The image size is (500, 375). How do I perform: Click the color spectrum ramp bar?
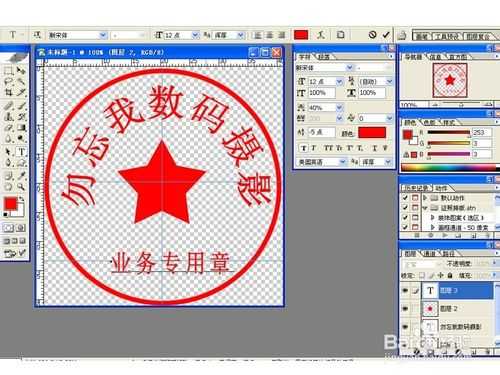click(449, 168)
